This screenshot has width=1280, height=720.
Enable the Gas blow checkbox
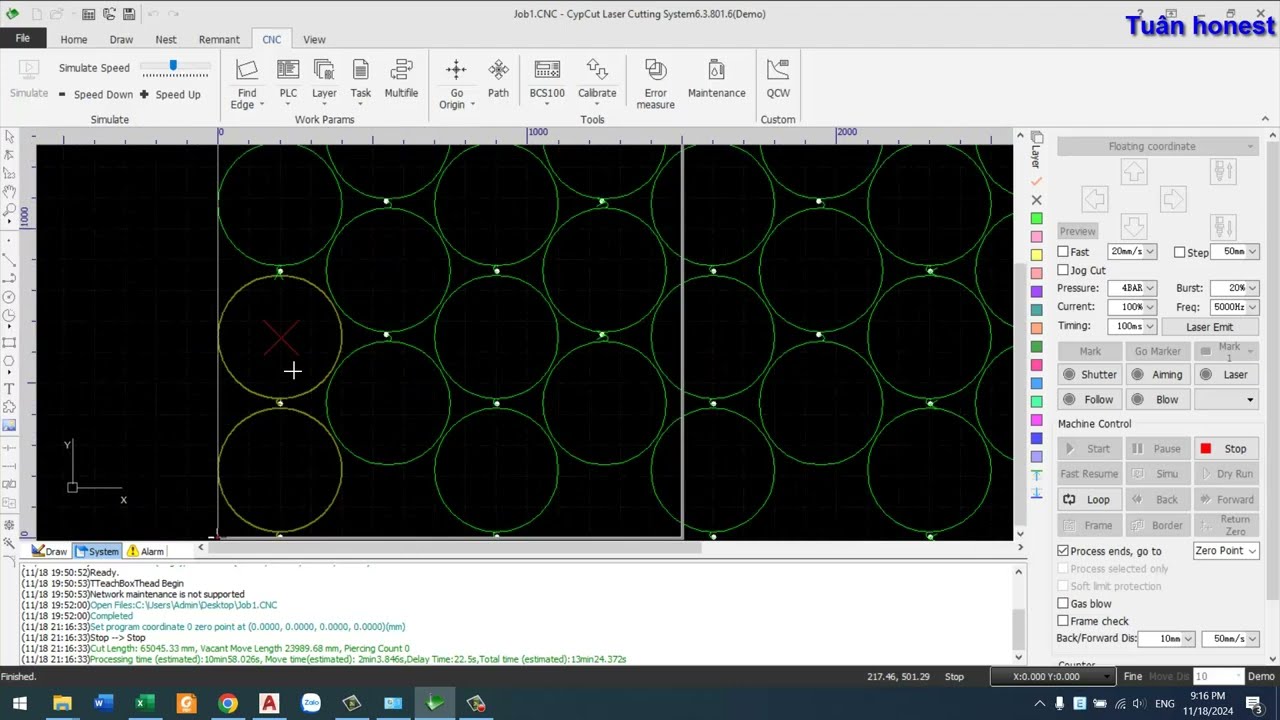[x=1063, y=604]
